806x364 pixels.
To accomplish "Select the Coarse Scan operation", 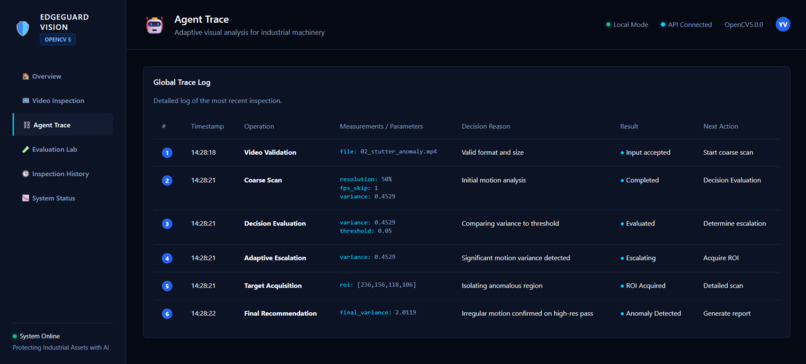I will point(263,180).
